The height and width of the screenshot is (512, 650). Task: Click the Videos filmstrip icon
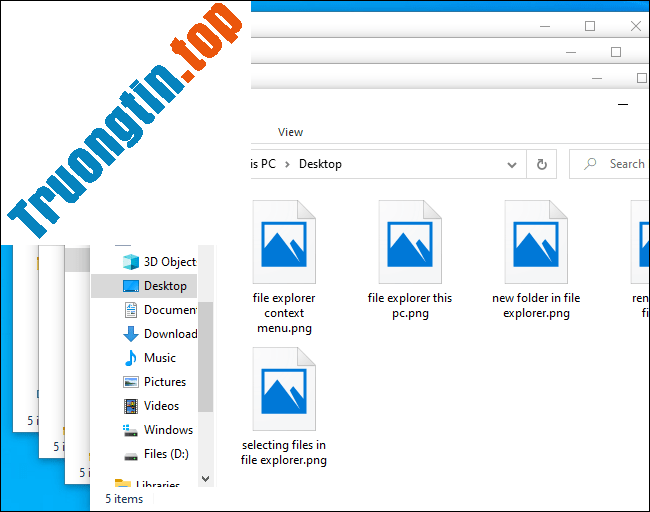(131, 406)
